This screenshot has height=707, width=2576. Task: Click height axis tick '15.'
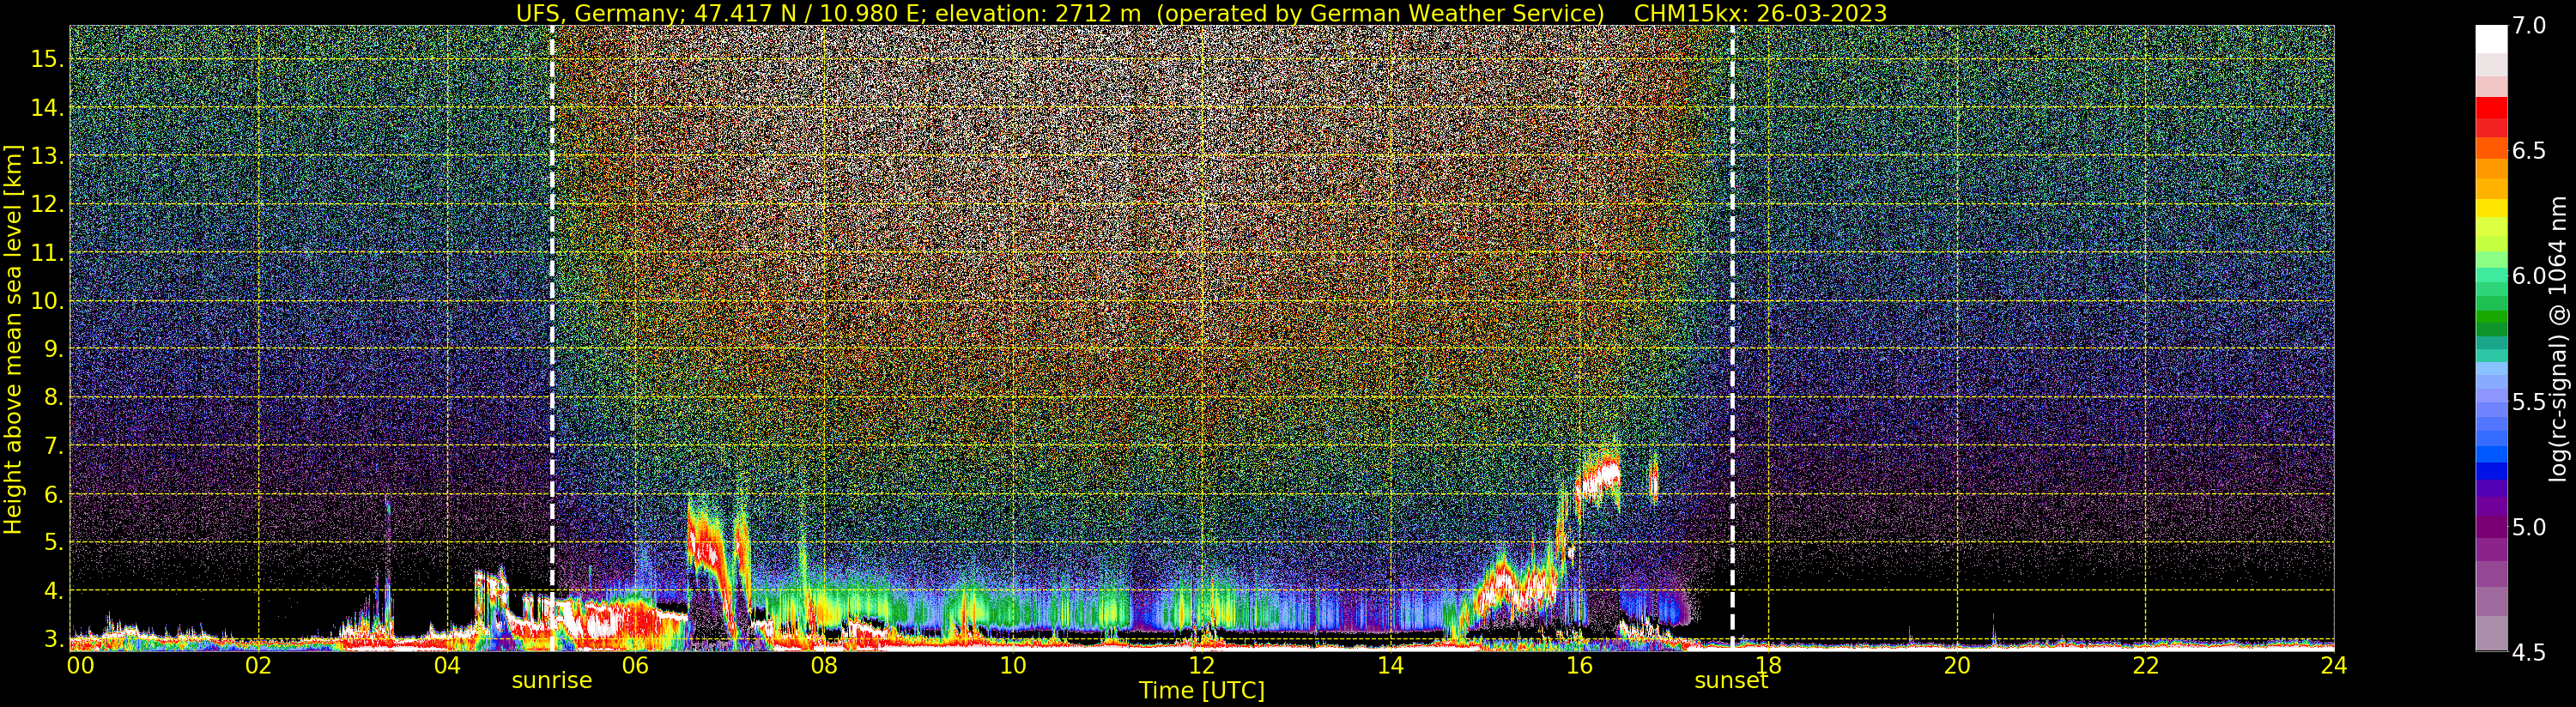[47, 59]
